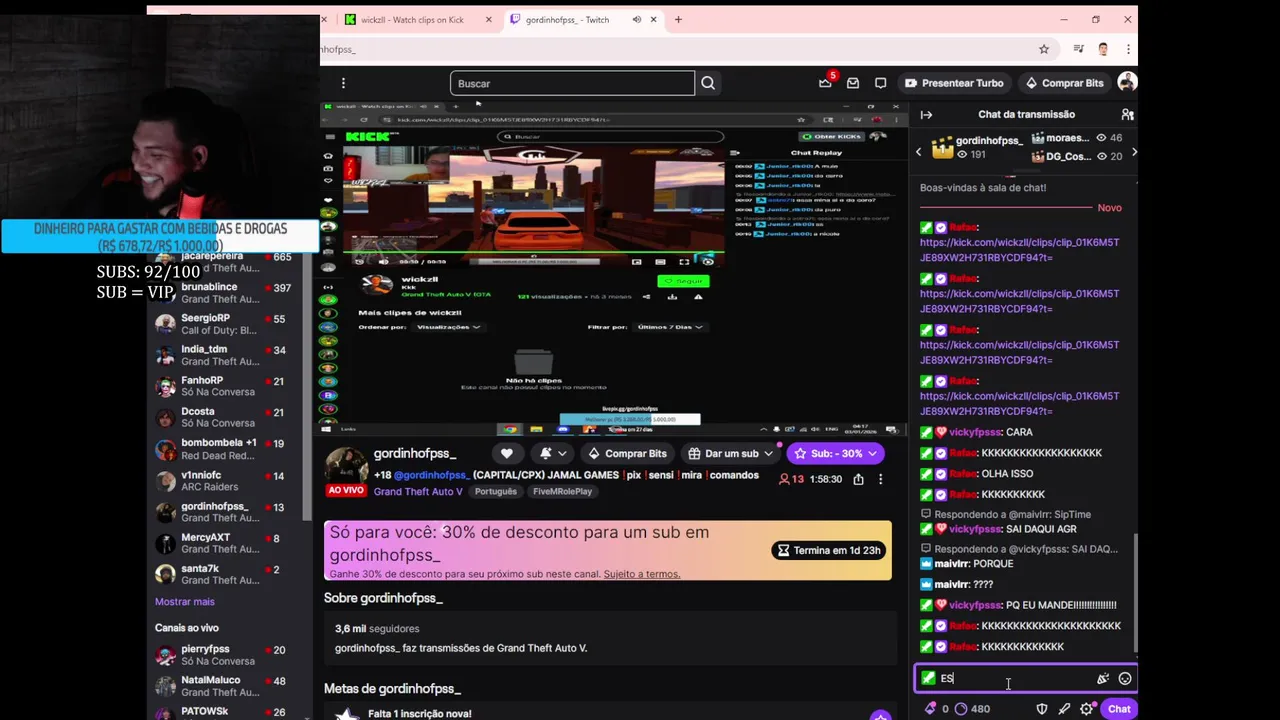This screenshot has width=1280, height=720.
Task: Open the user avatar menu
Action: coord(1126,83)
